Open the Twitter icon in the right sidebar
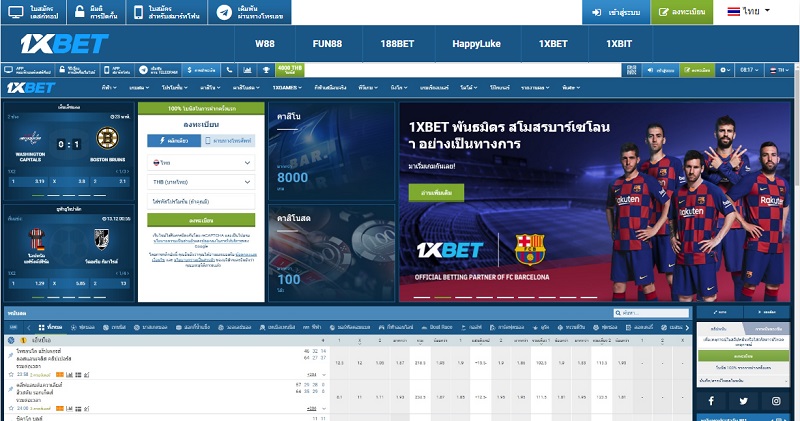800x421 pixels. [x=743, y=401]
